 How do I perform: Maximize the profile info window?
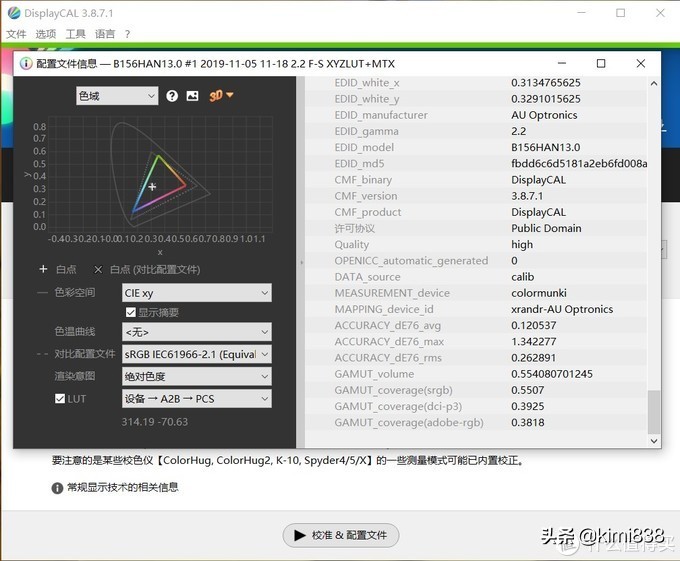tap(601, 64)
